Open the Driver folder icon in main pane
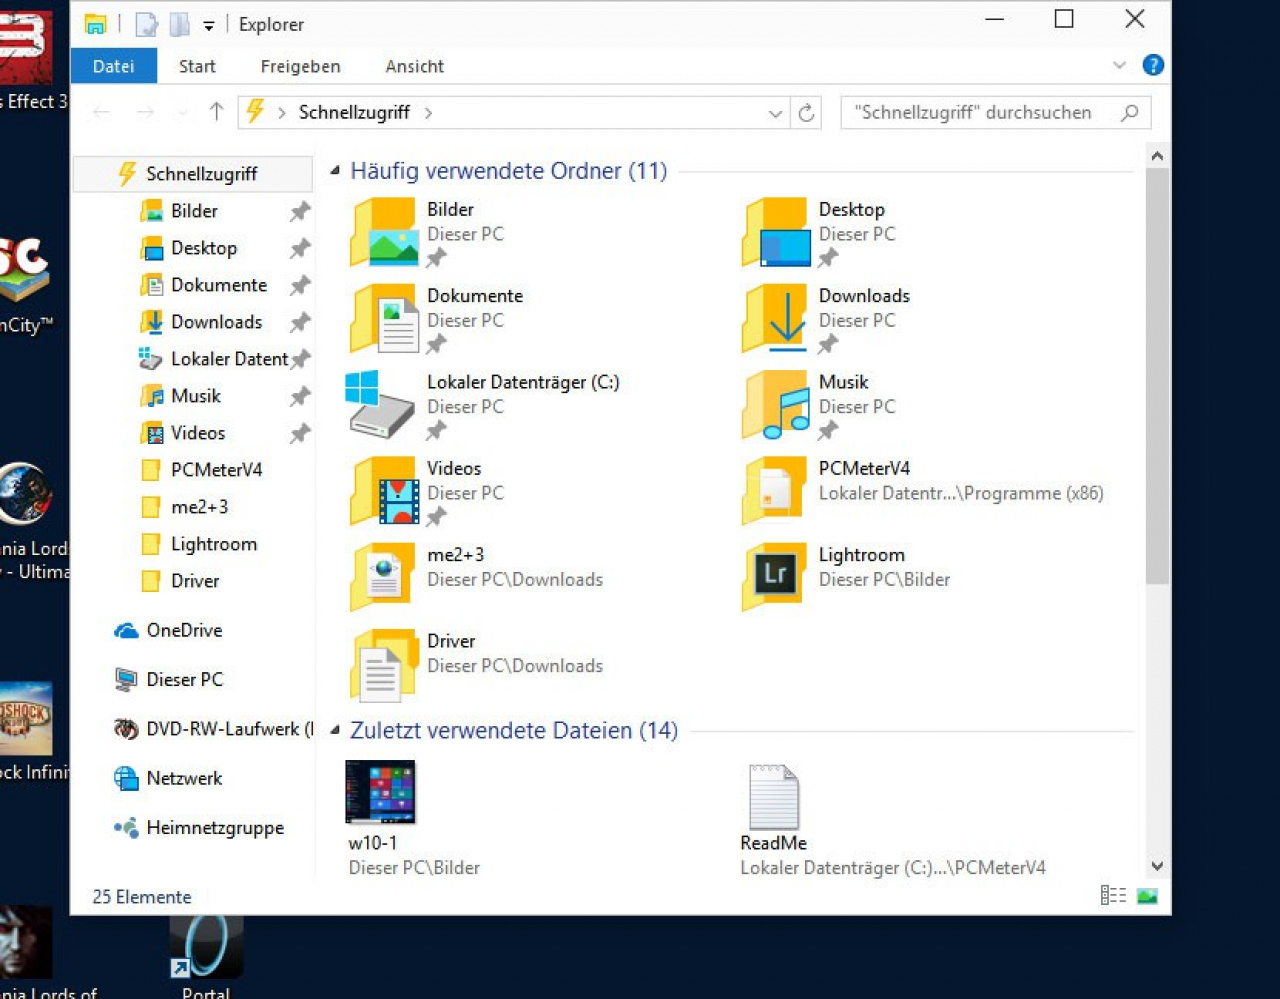 (384, 664)
